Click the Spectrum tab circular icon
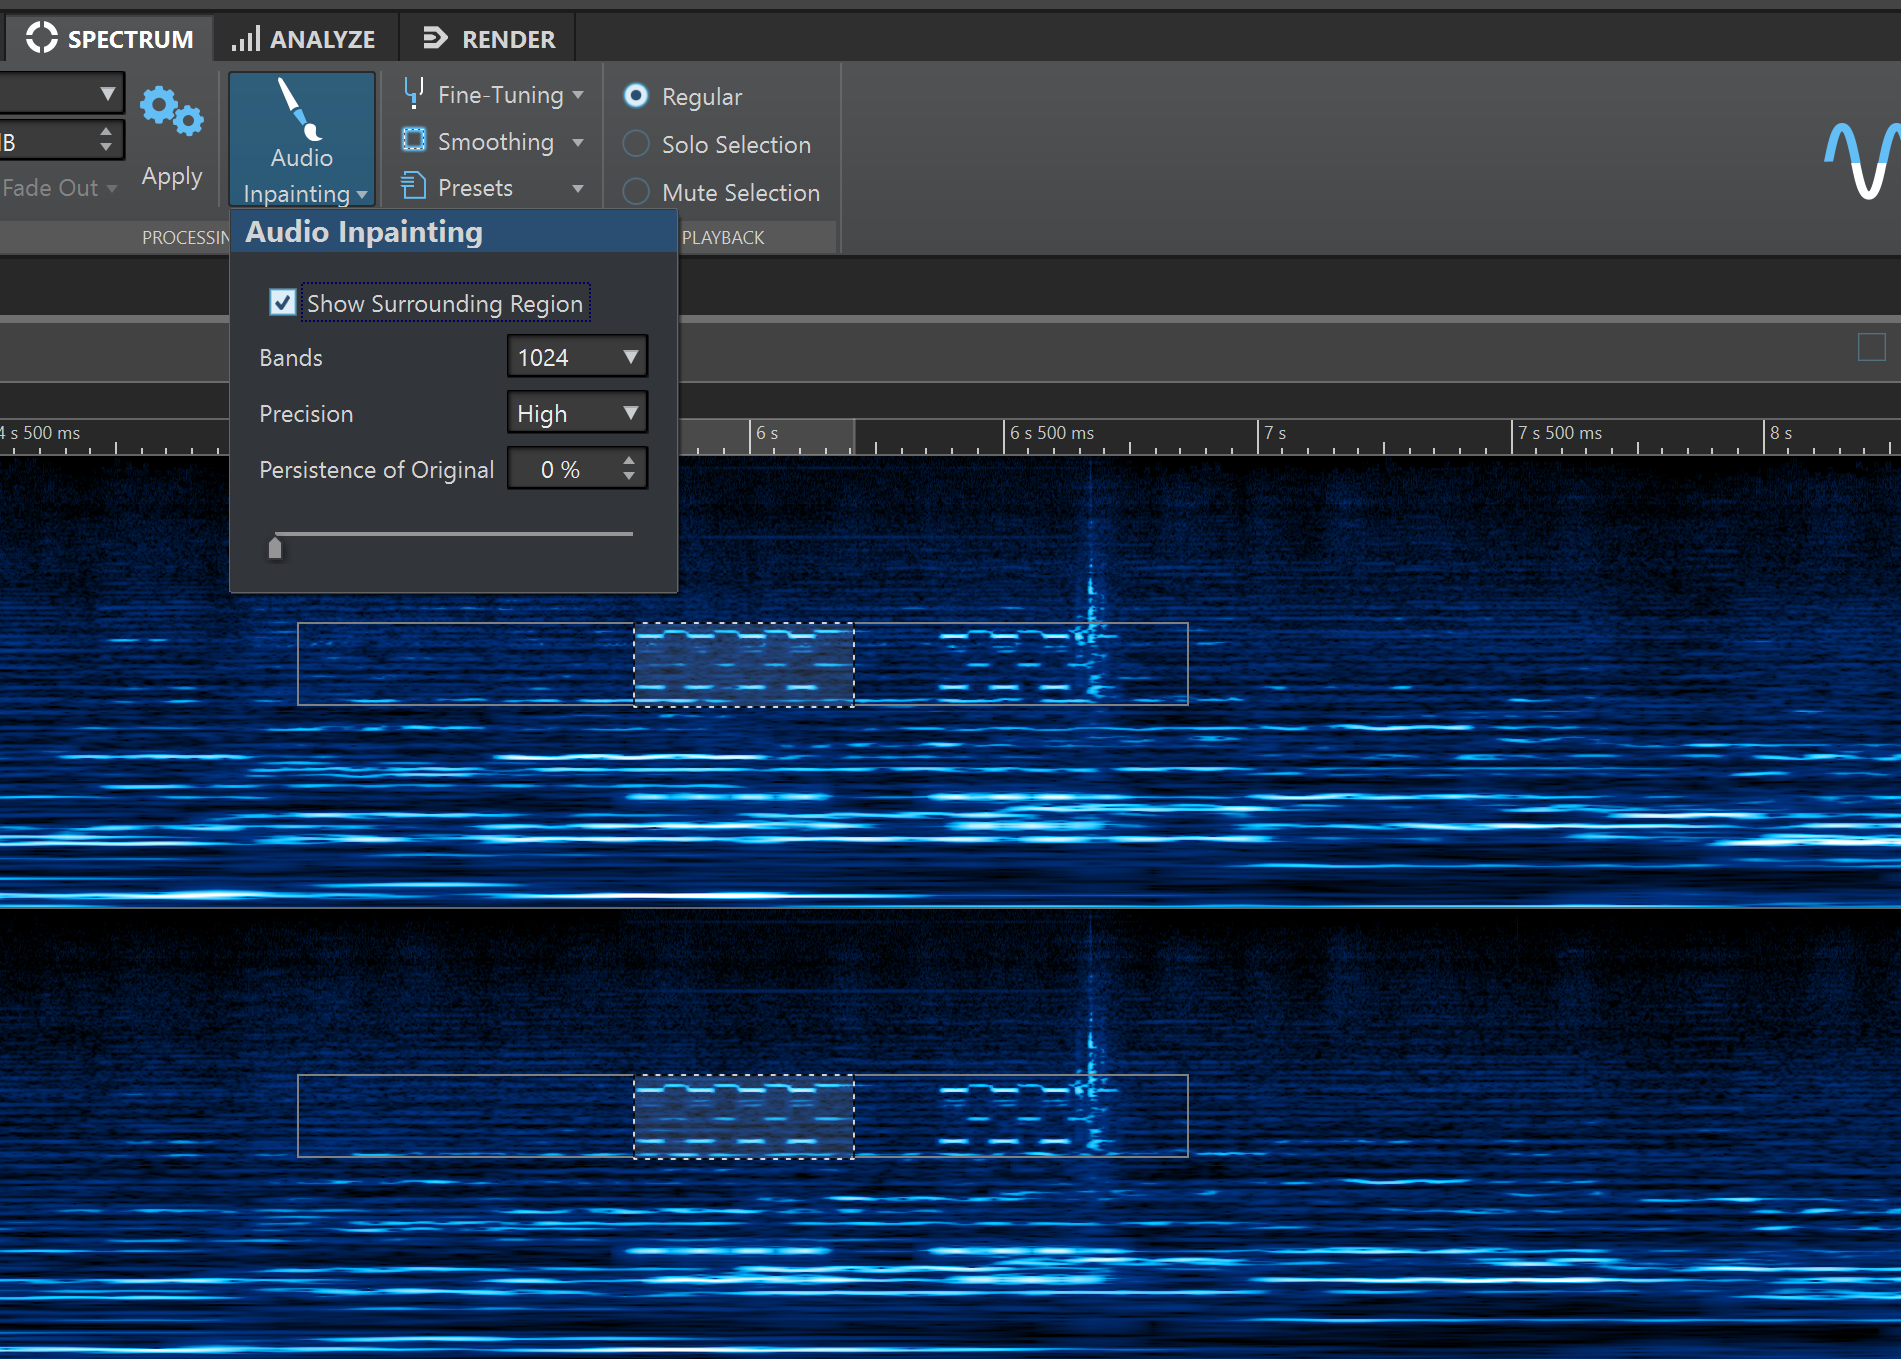 [x=41, y=38]
